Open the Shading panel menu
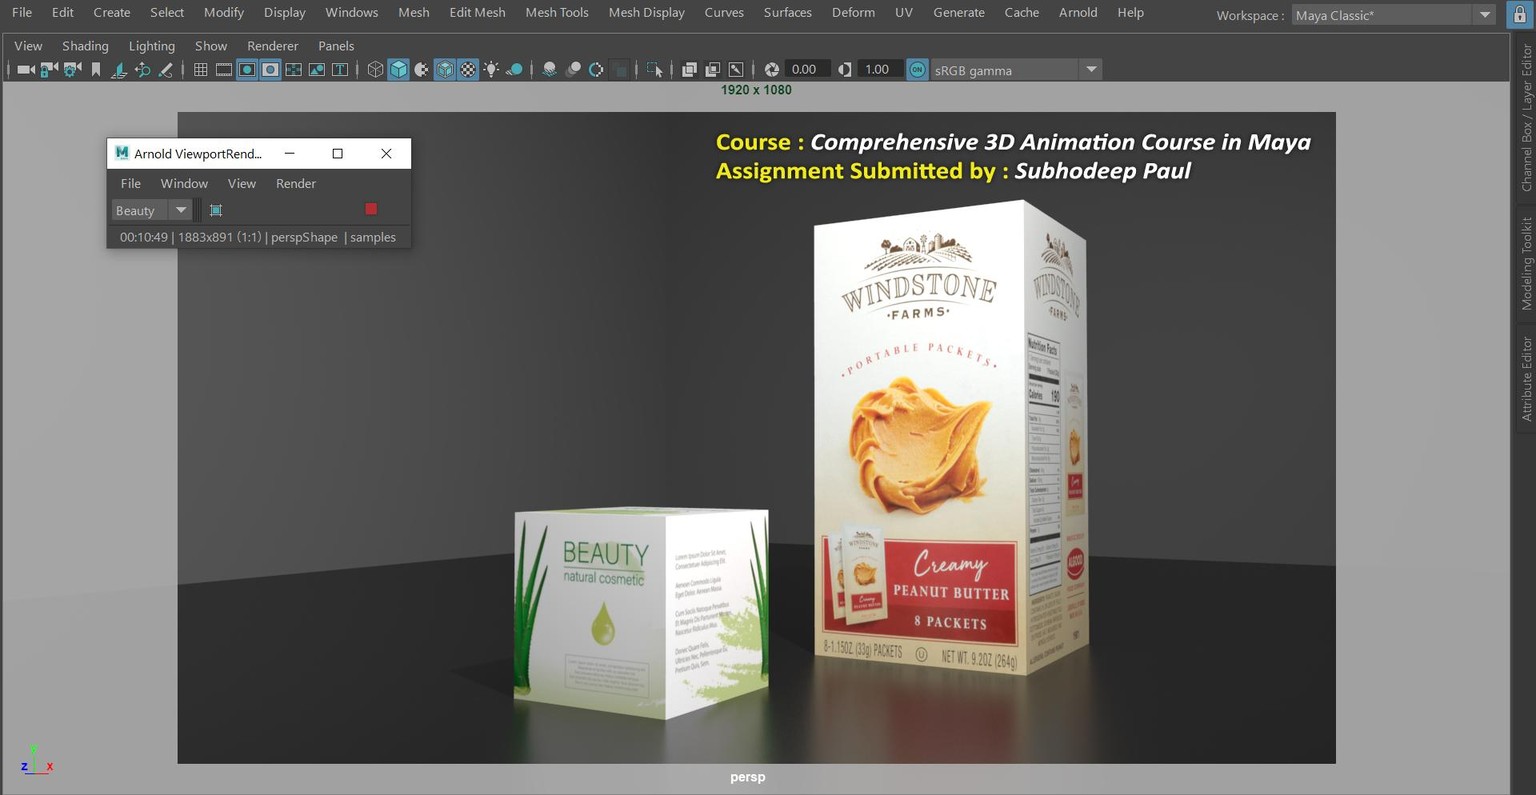The image size is (1536, 795). click(85, 46)
